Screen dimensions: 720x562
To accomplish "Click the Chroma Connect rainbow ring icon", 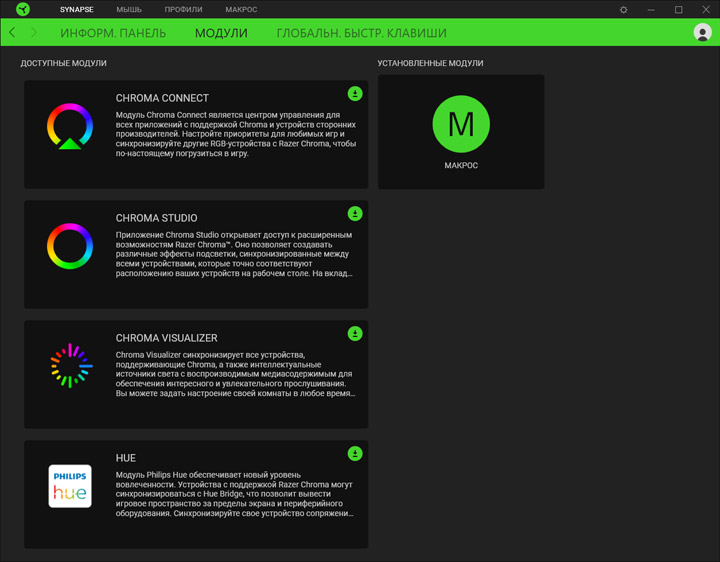I will [x=70, y=126].
